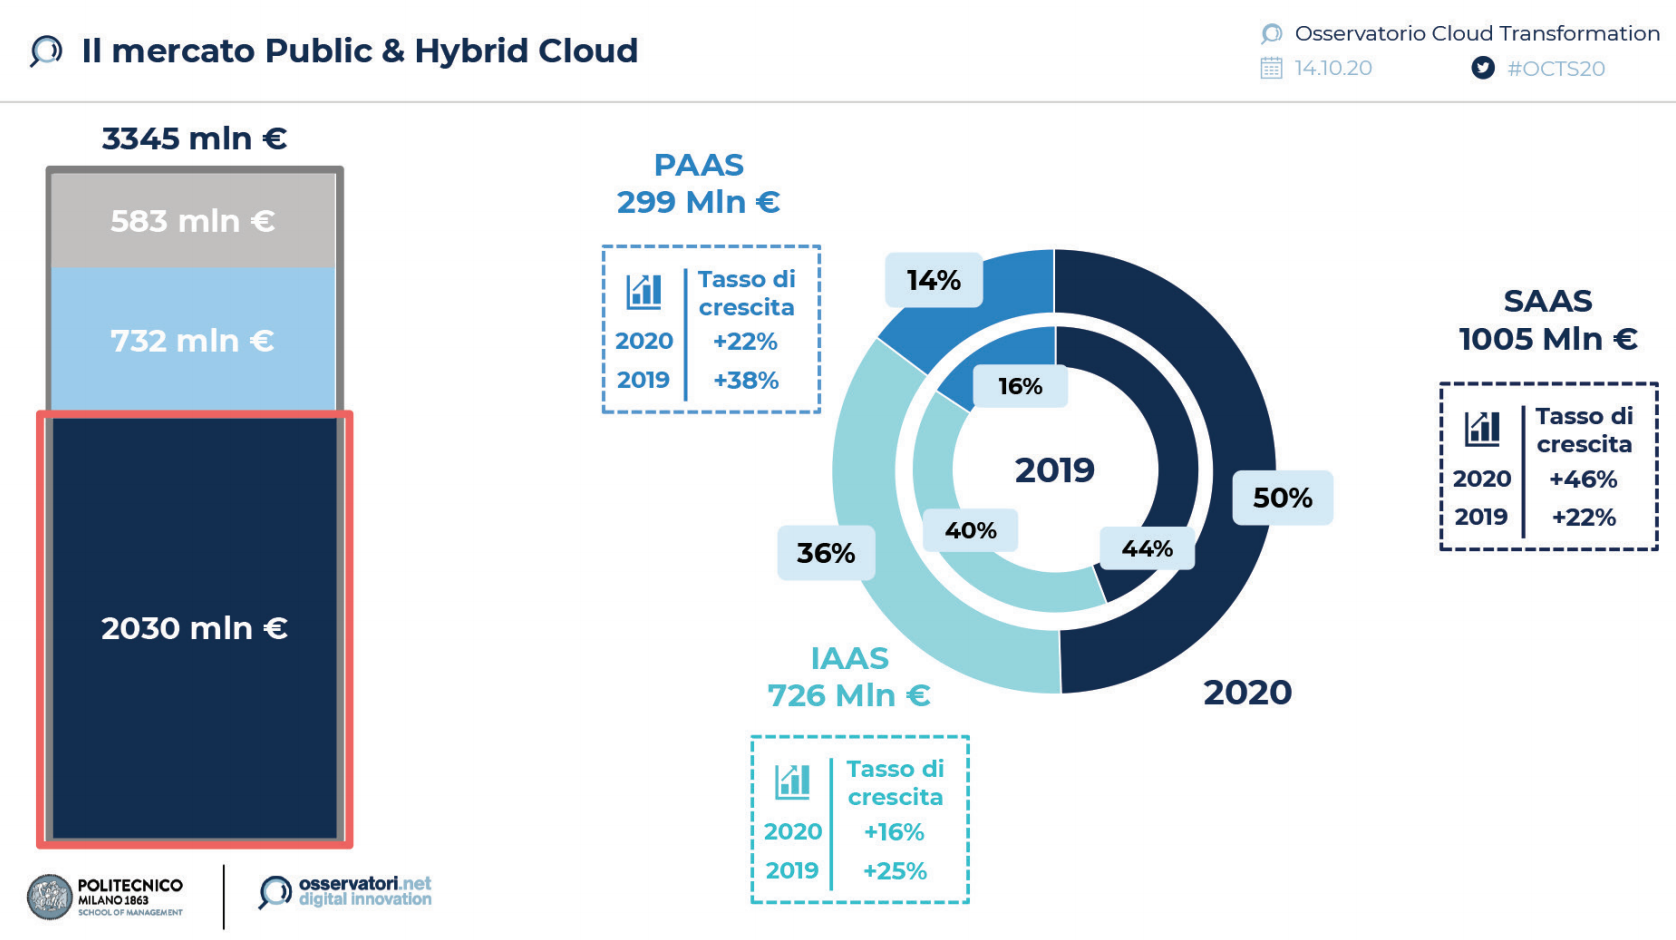Click 'Tasso di crescita' in the PAAS box
Image resolution: width=1676 pixels, height=940 pixels.
pyautogui.click(x=747, y=293)
